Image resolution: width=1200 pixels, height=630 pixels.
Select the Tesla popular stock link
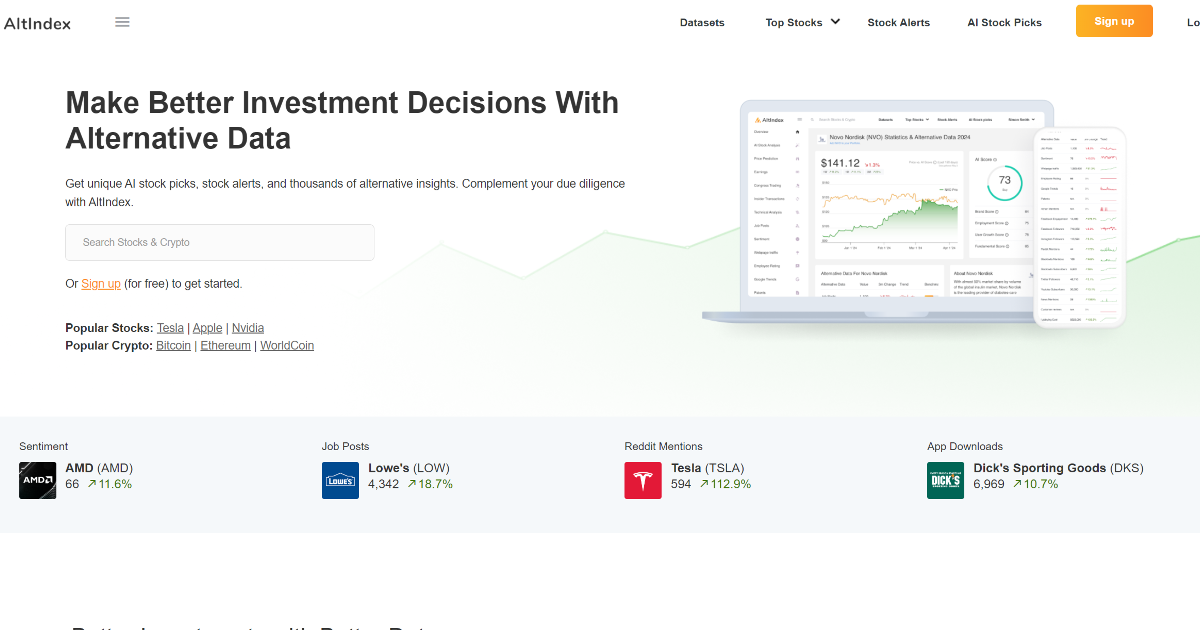coord(170,327)
